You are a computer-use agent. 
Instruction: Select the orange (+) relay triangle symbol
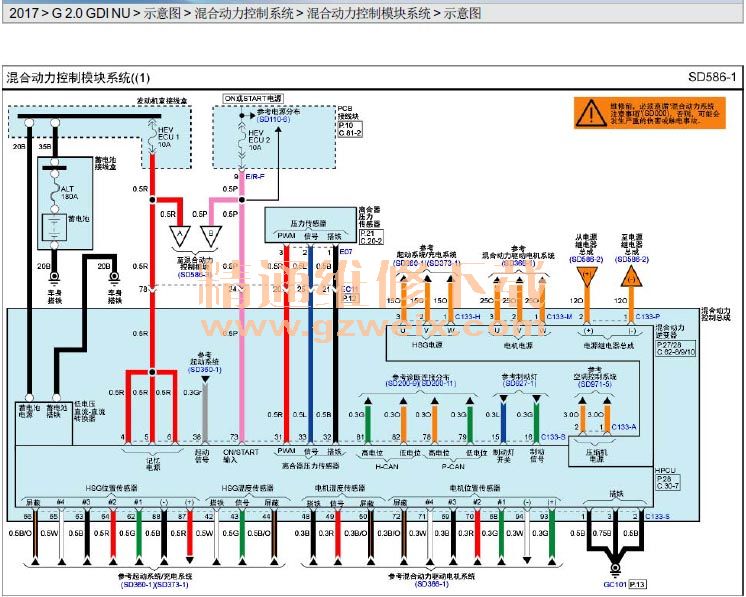[x=587, y=277]
